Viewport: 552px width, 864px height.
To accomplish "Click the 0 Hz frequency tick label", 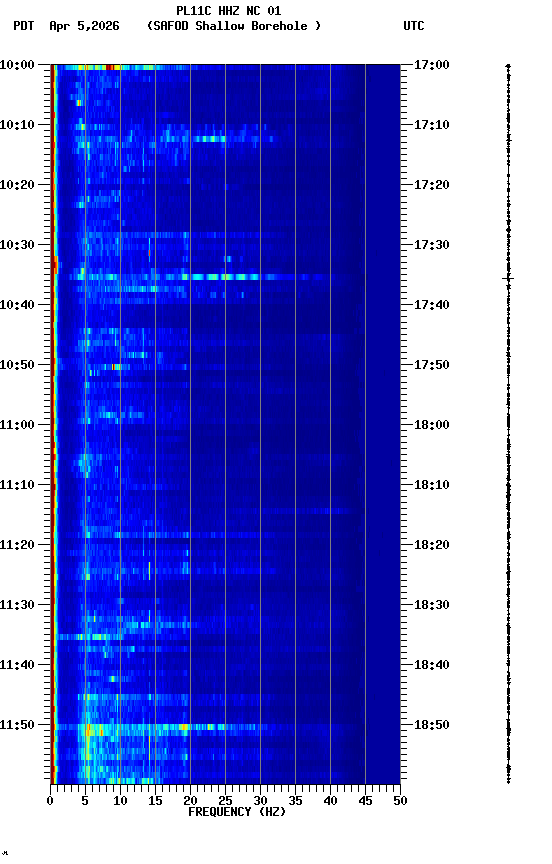I will (51, 801).
